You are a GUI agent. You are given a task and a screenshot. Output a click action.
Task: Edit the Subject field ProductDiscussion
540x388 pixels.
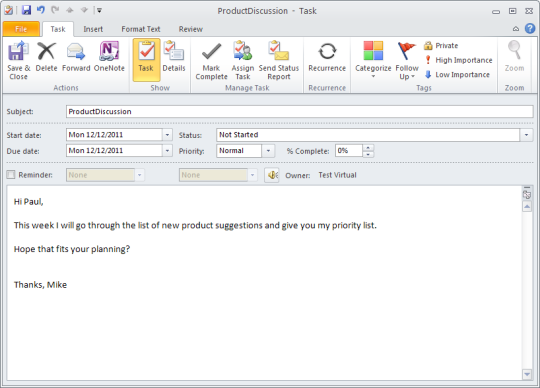(300, 112)
